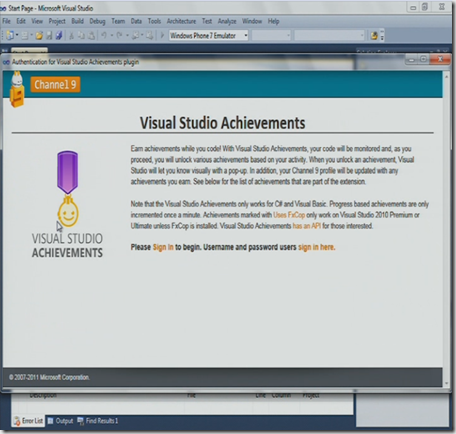Open the Help menu
456x434 pixels.
[273, 21]
